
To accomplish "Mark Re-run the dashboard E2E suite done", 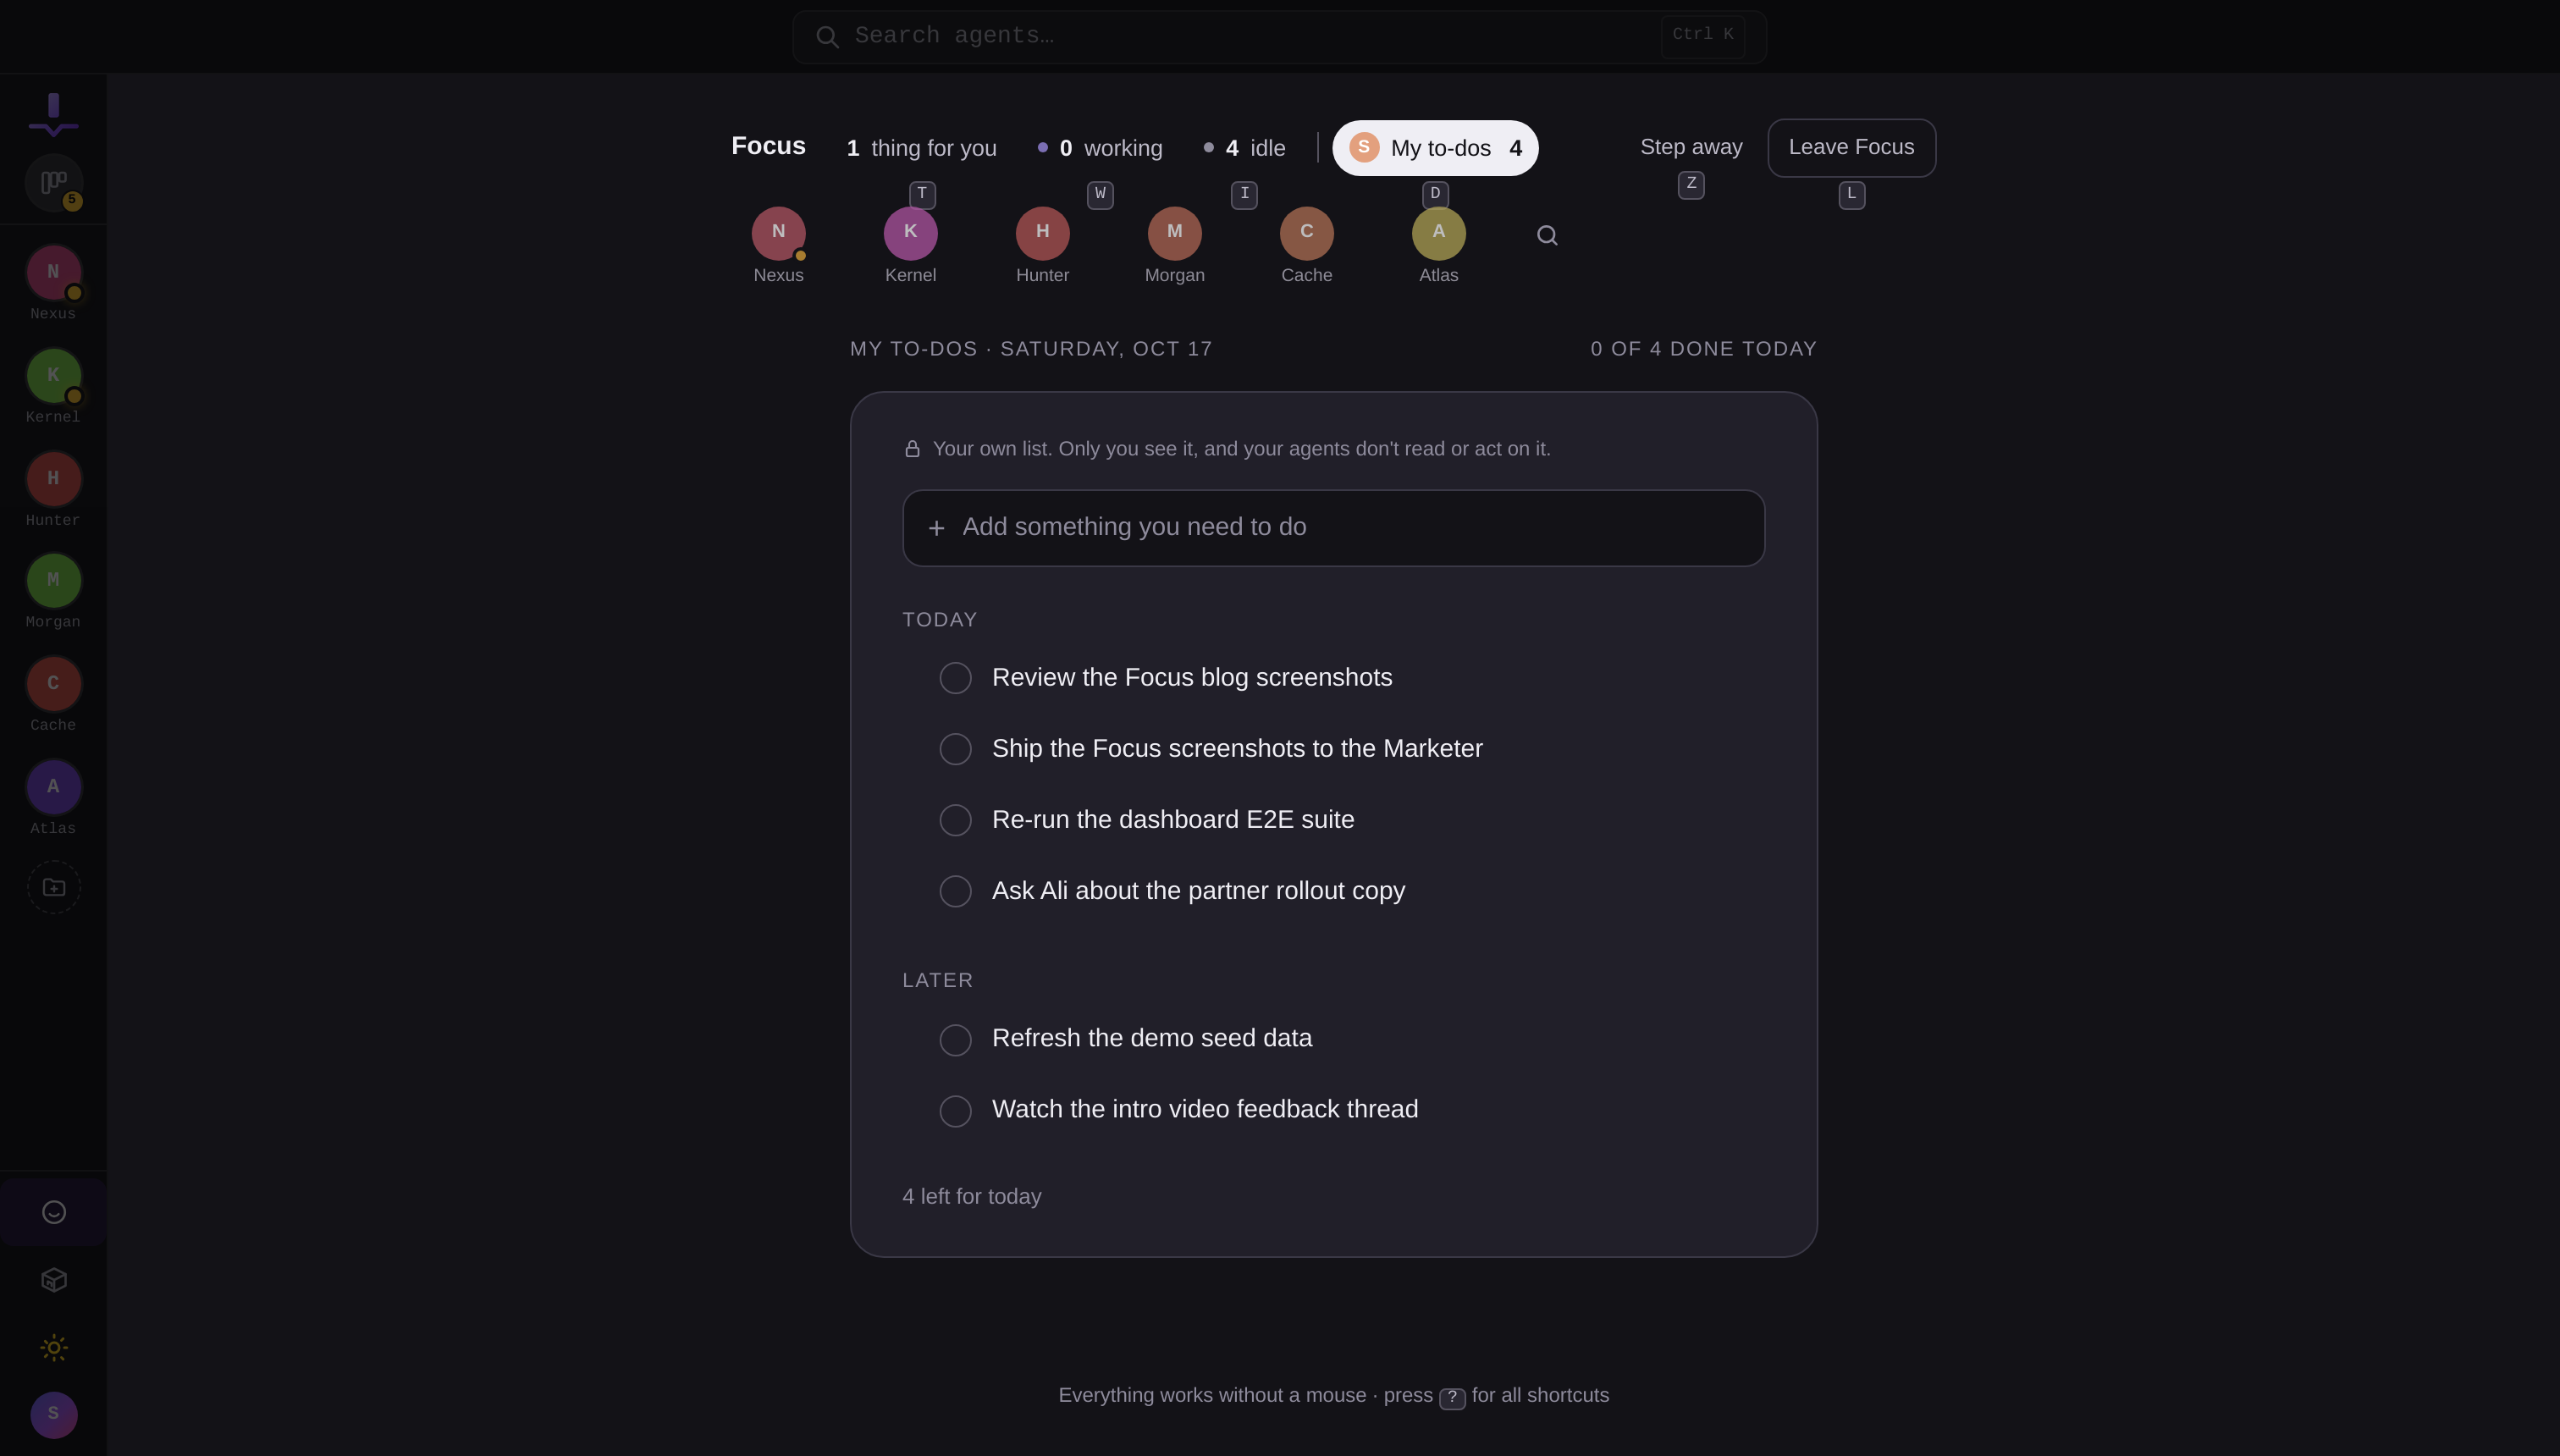I will coord(955,820).
